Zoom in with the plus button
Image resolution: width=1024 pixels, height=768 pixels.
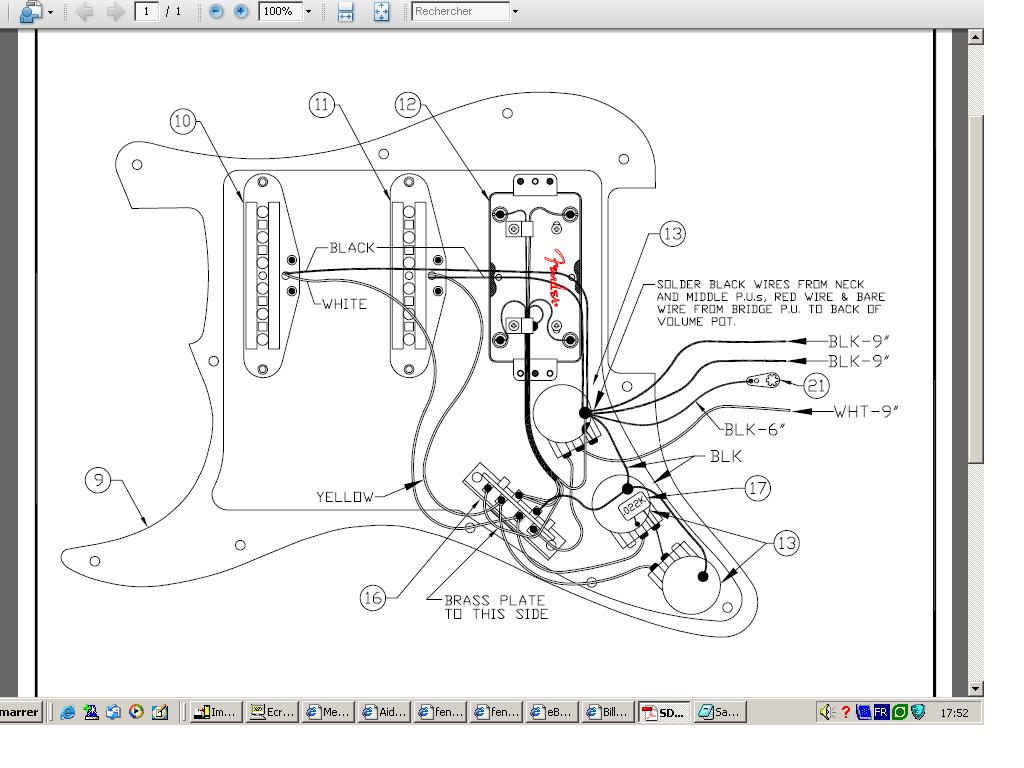point(241,11)
